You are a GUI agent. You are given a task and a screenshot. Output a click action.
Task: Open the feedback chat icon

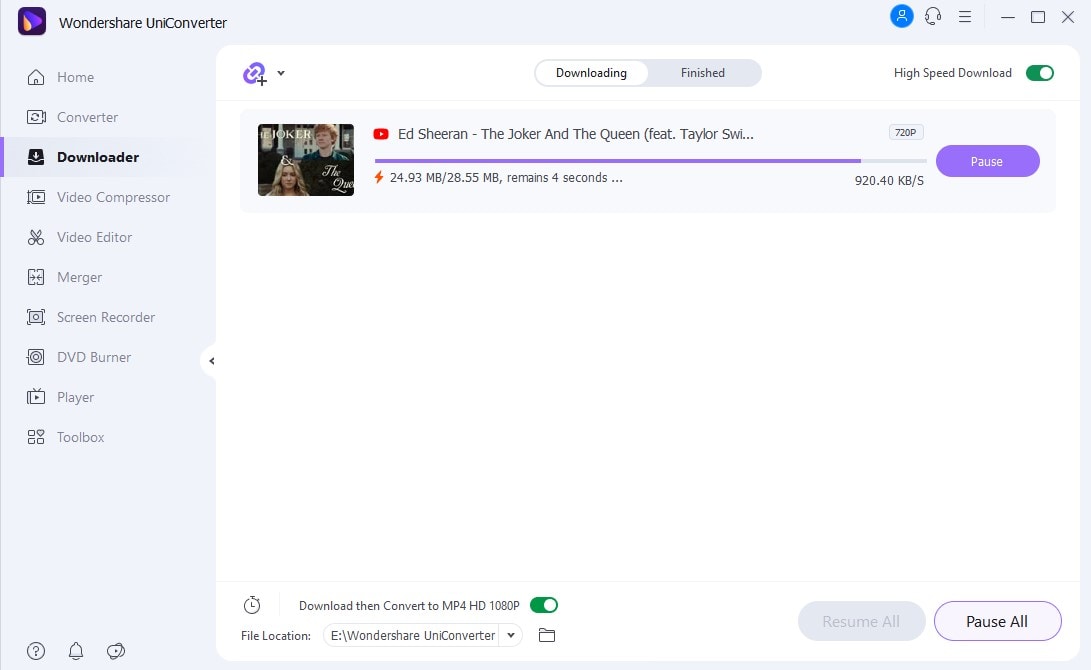[x=116, y=651]
